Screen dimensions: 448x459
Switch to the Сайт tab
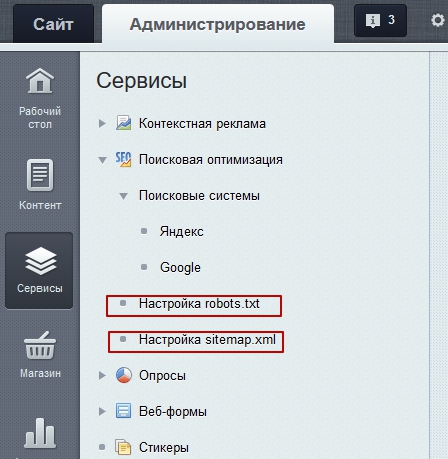pyautogui.click(x=53, y=23)
